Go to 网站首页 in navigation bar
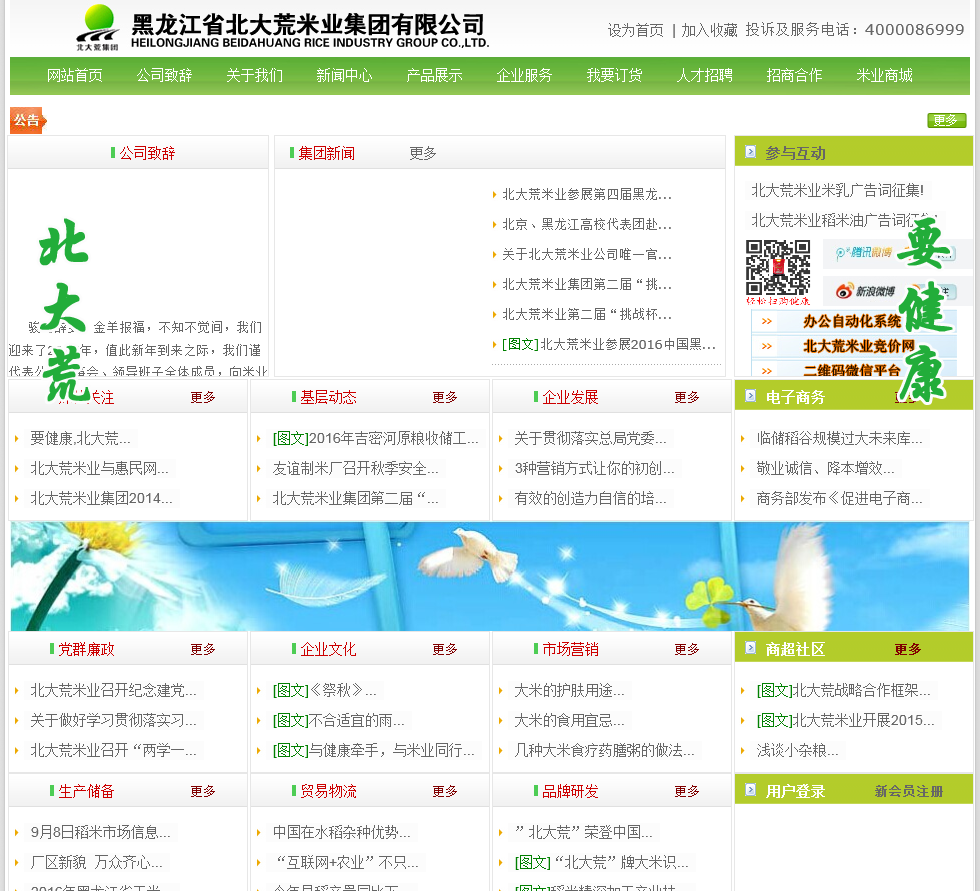 click(x=75, y=76)
